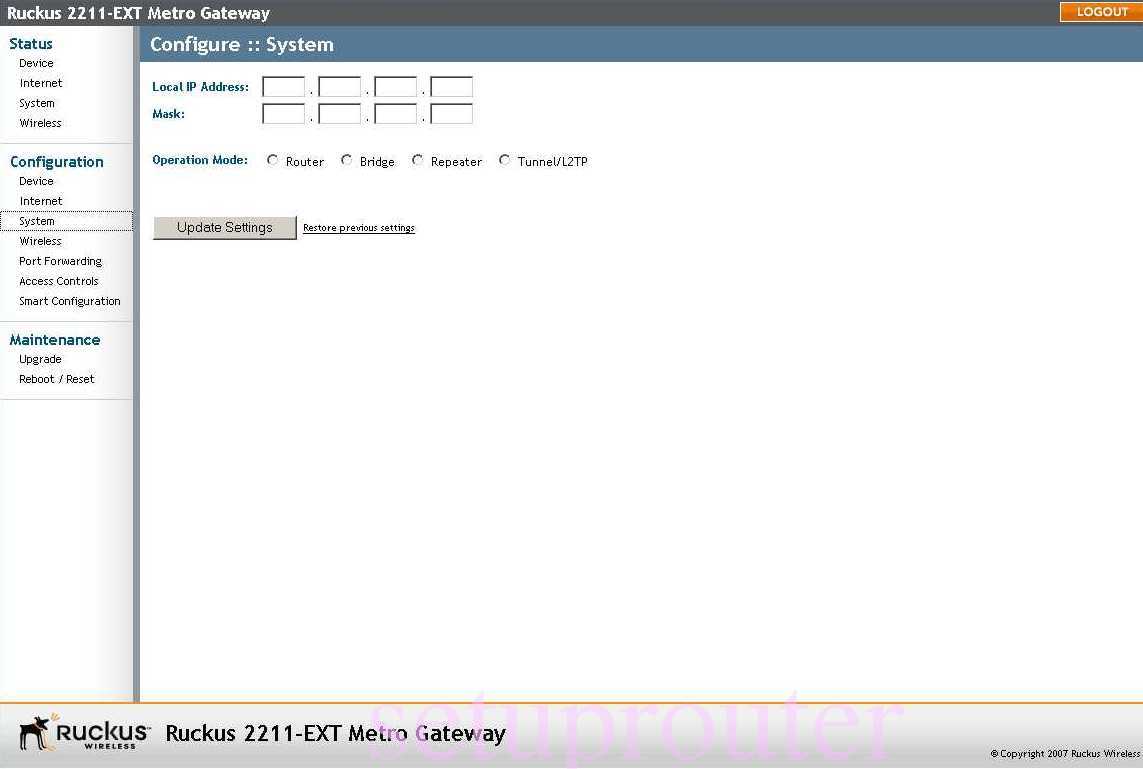Open Restore previous settings link
The image size is (1143, 769).
click(x=358, y=227)
